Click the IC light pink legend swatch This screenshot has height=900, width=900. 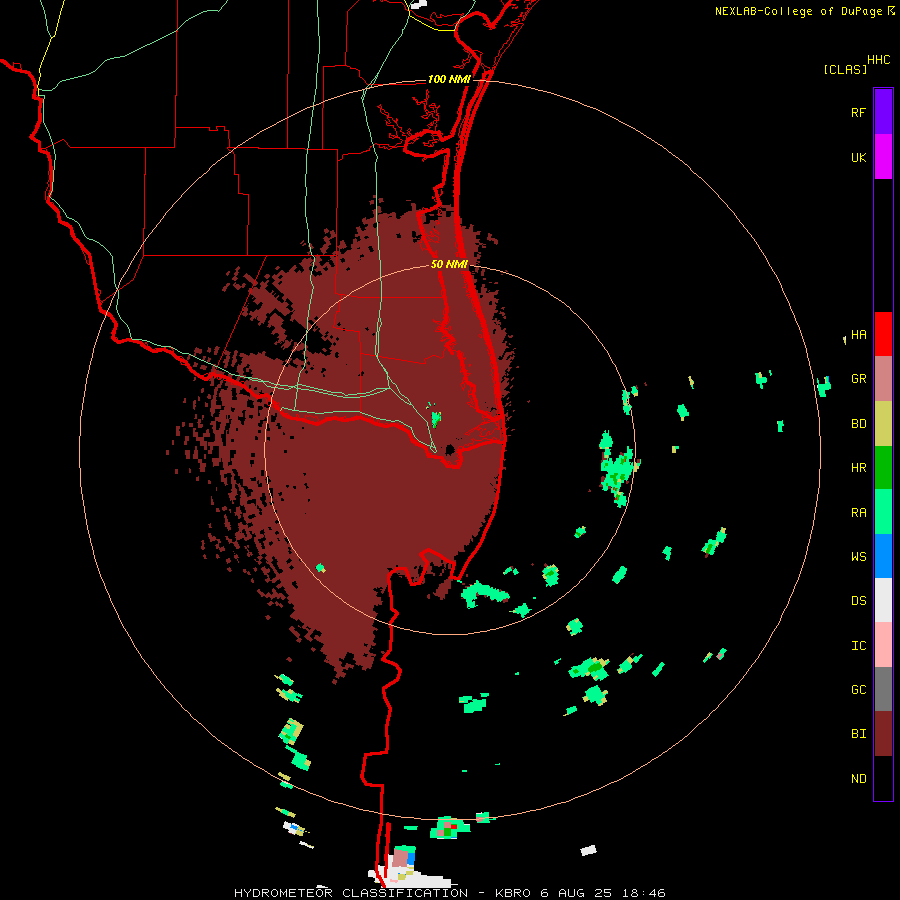point(883,645)
